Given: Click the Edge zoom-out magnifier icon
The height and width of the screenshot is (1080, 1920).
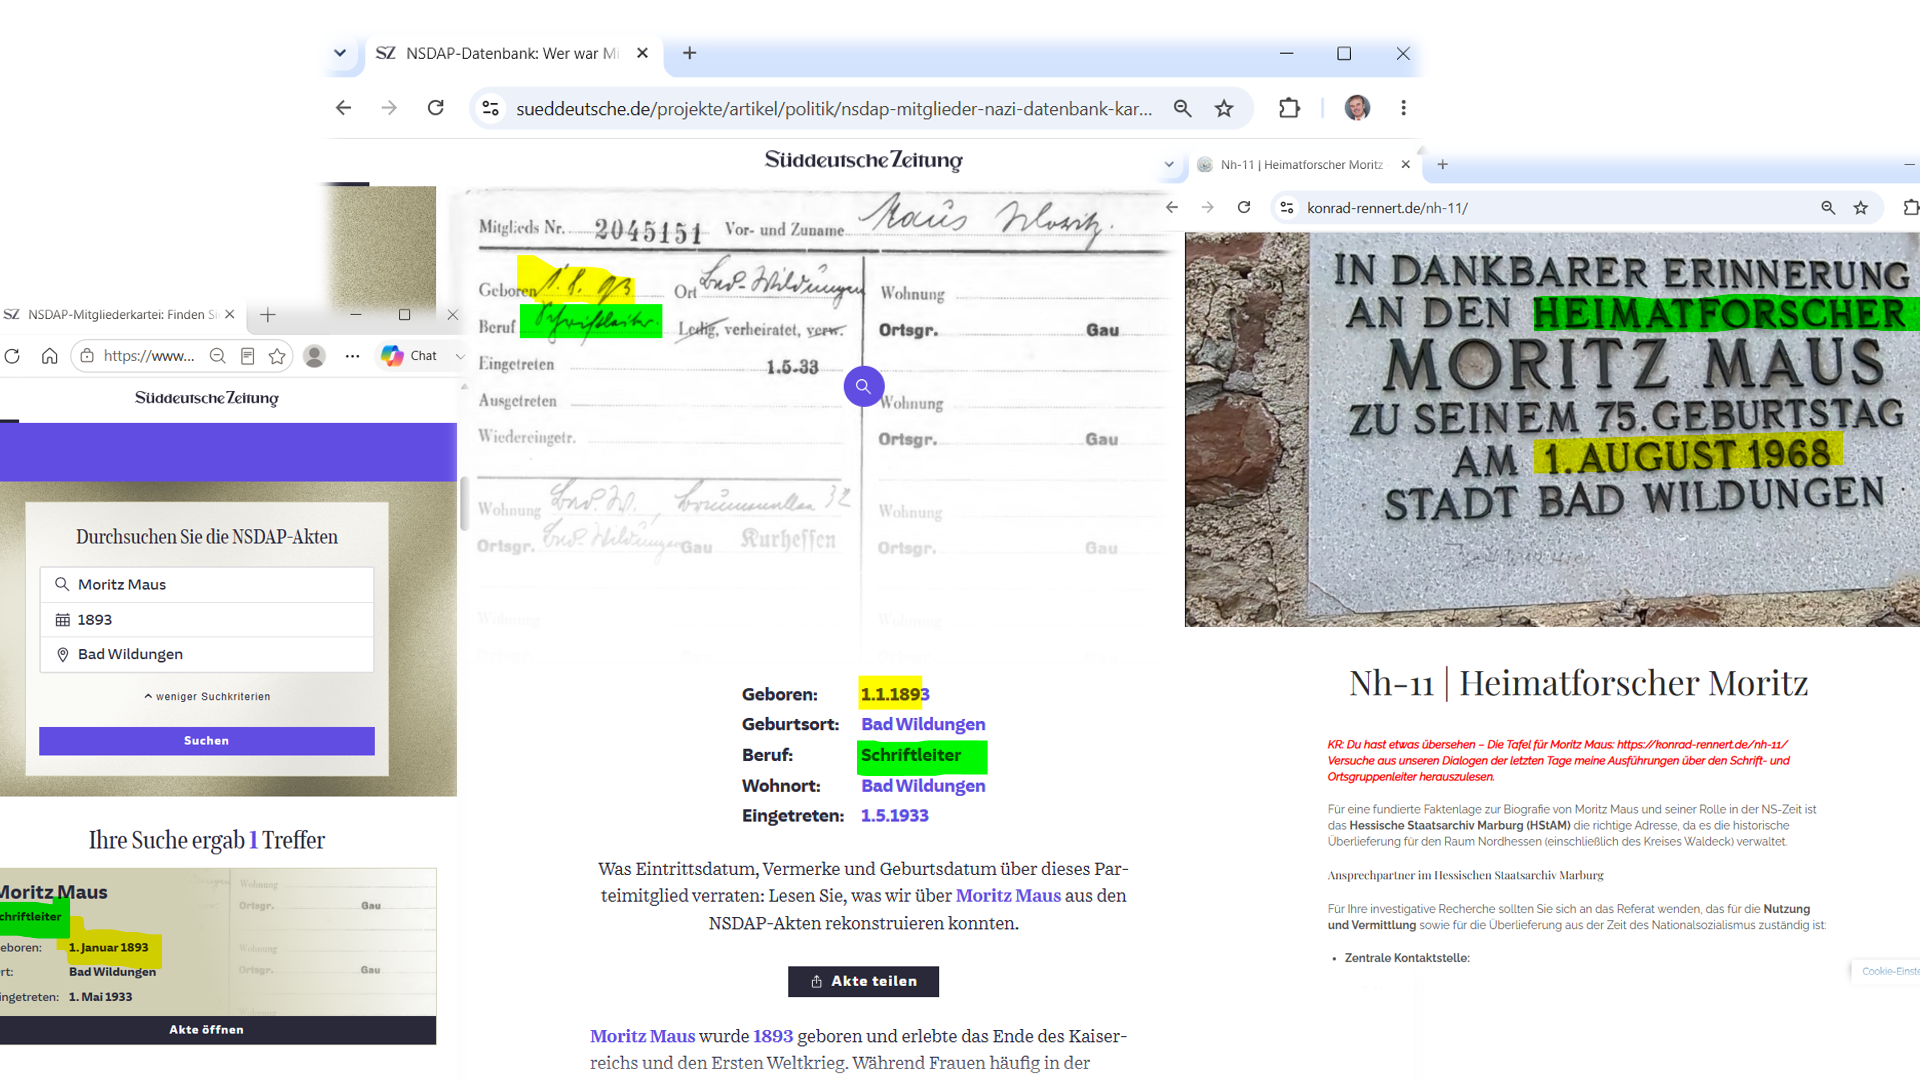Looking at the screenshot, I should (217, 356).
